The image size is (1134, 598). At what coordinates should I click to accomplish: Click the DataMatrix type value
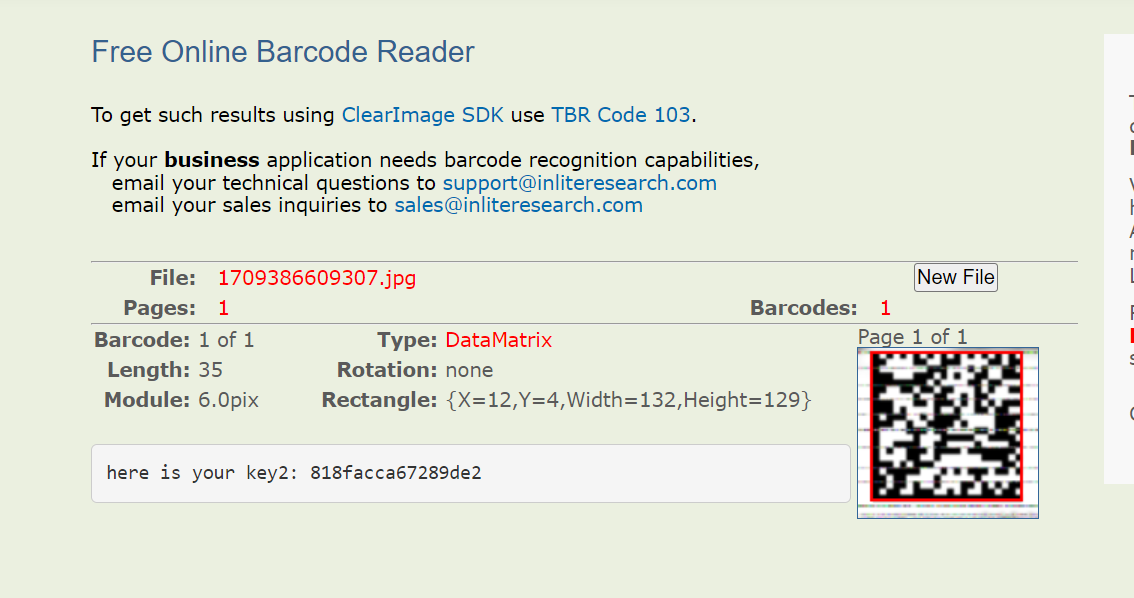click(498, 341)
